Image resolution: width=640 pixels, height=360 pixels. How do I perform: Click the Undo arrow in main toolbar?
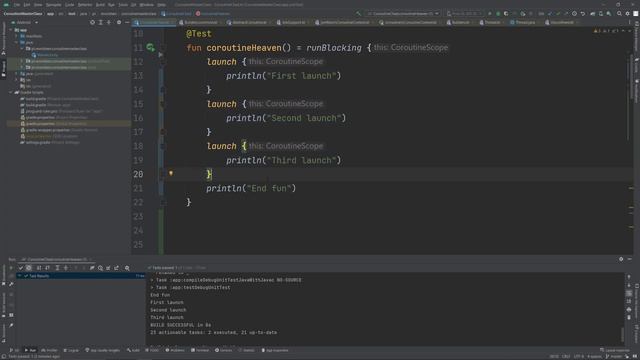point(583,13)
